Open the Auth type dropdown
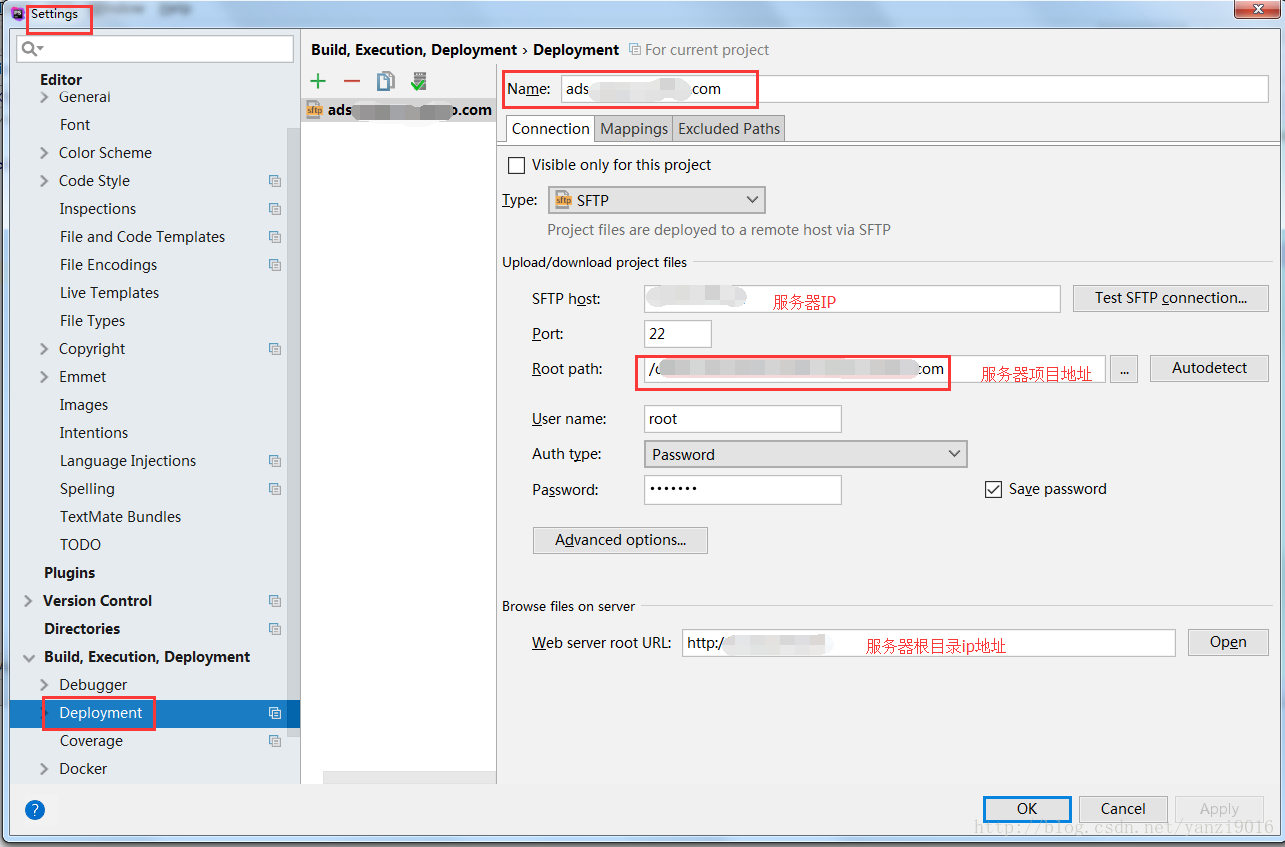 pyautogui.click(x=806, y=454)
